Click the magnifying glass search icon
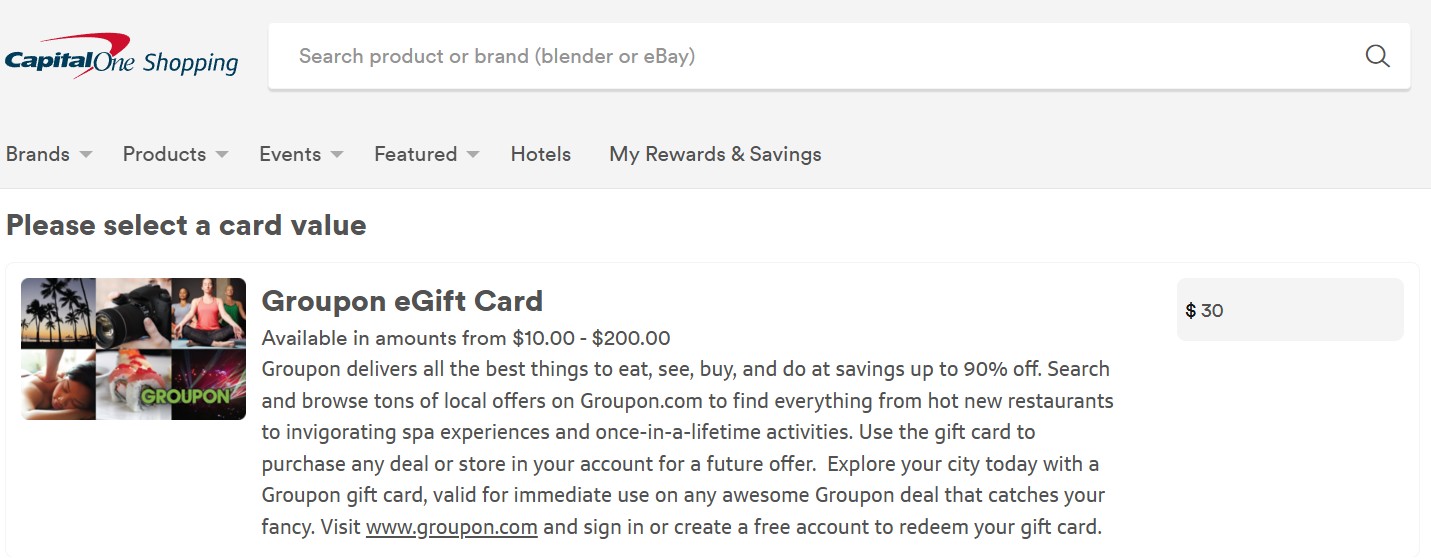The height and width of the screenshot is (559, 1431). coord(1377,56)
